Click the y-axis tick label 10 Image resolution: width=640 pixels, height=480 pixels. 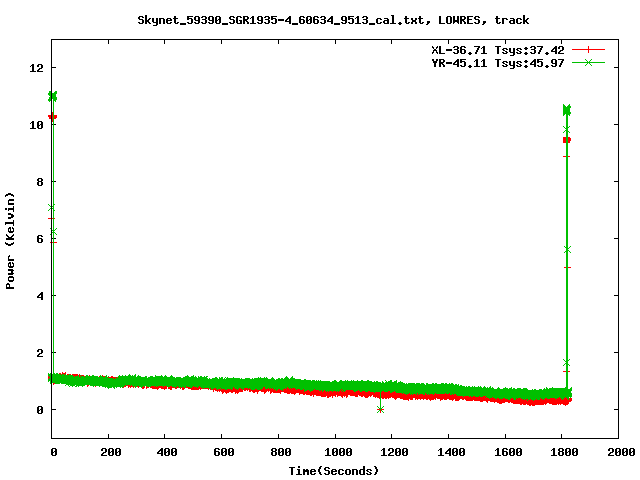pos(36,125)
